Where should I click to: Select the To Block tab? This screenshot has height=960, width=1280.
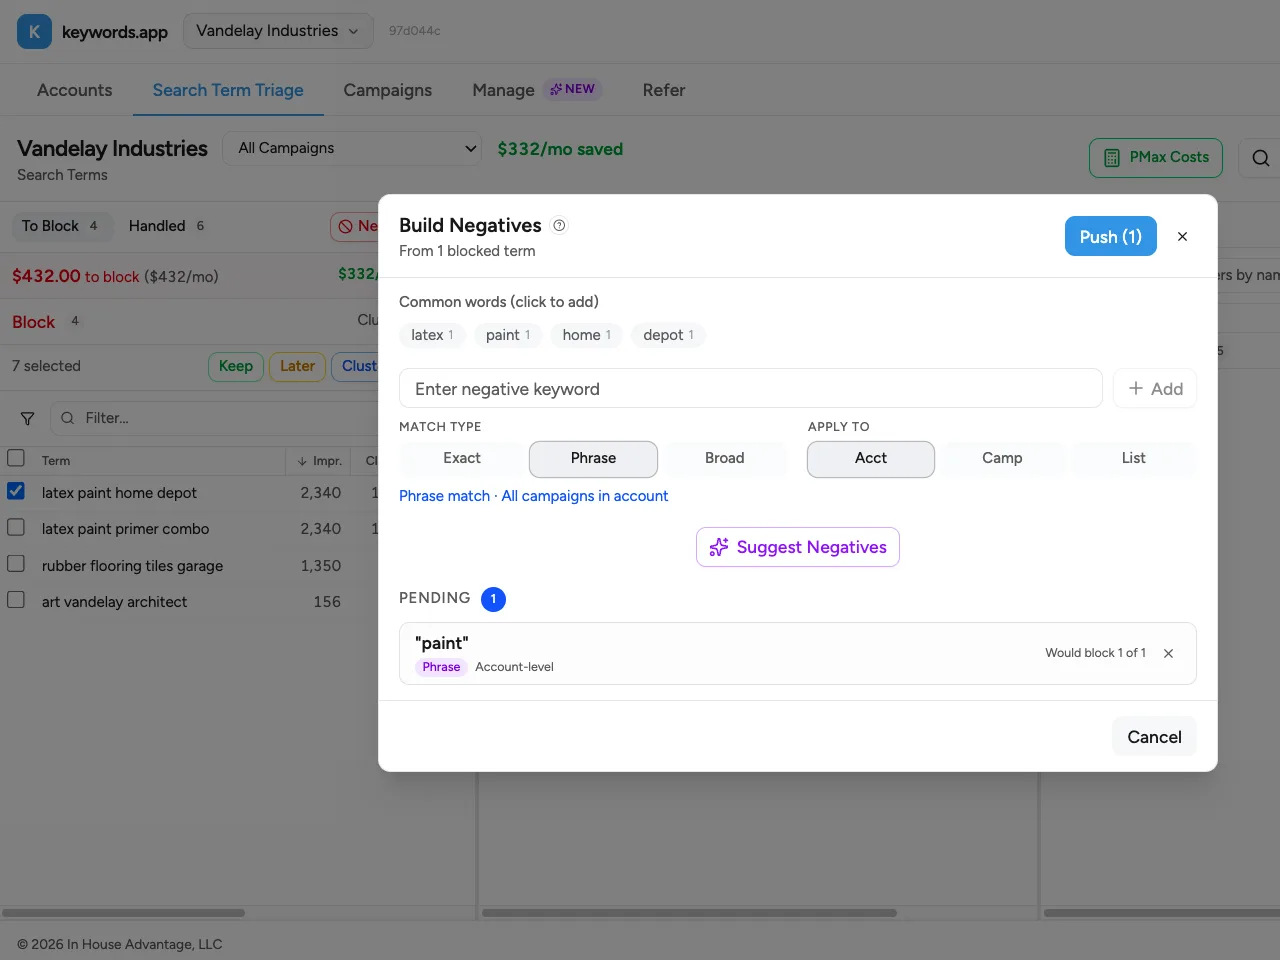(61, 226)
